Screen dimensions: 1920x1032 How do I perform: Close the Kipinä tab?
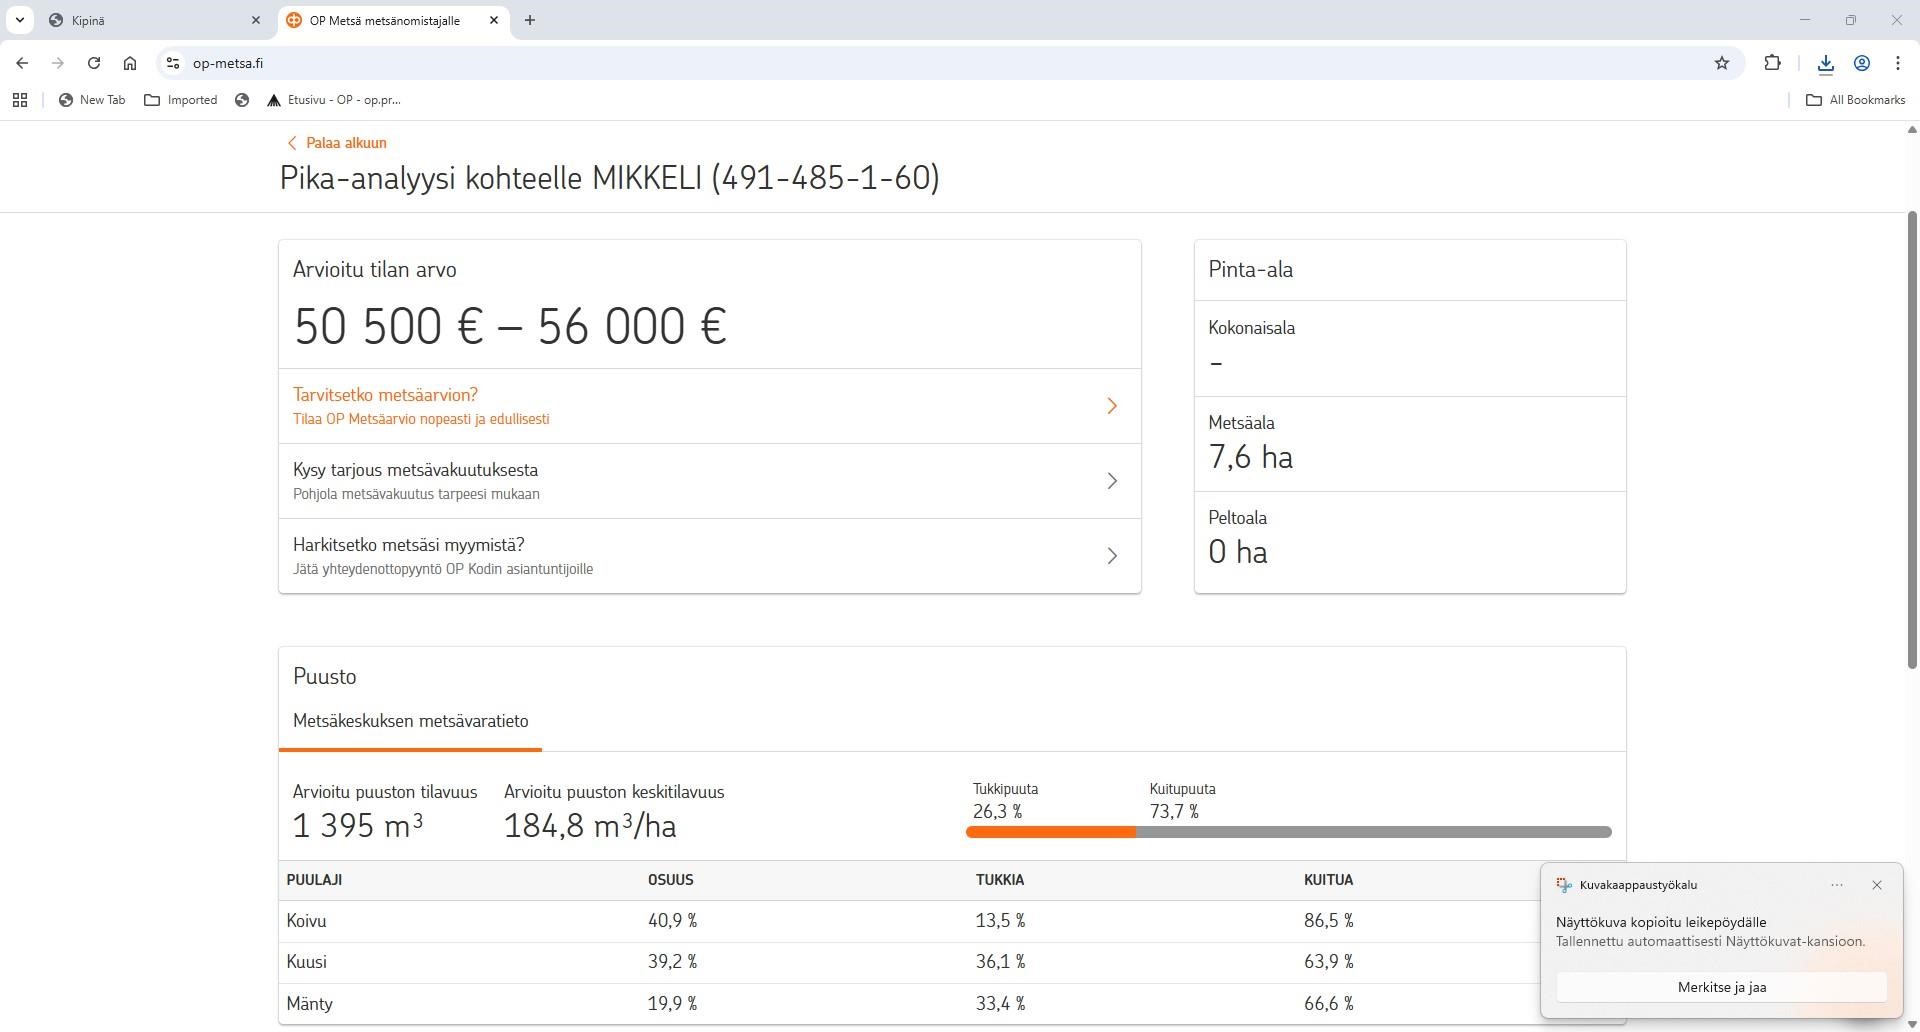pyautogui.click(x=256, y=20)
